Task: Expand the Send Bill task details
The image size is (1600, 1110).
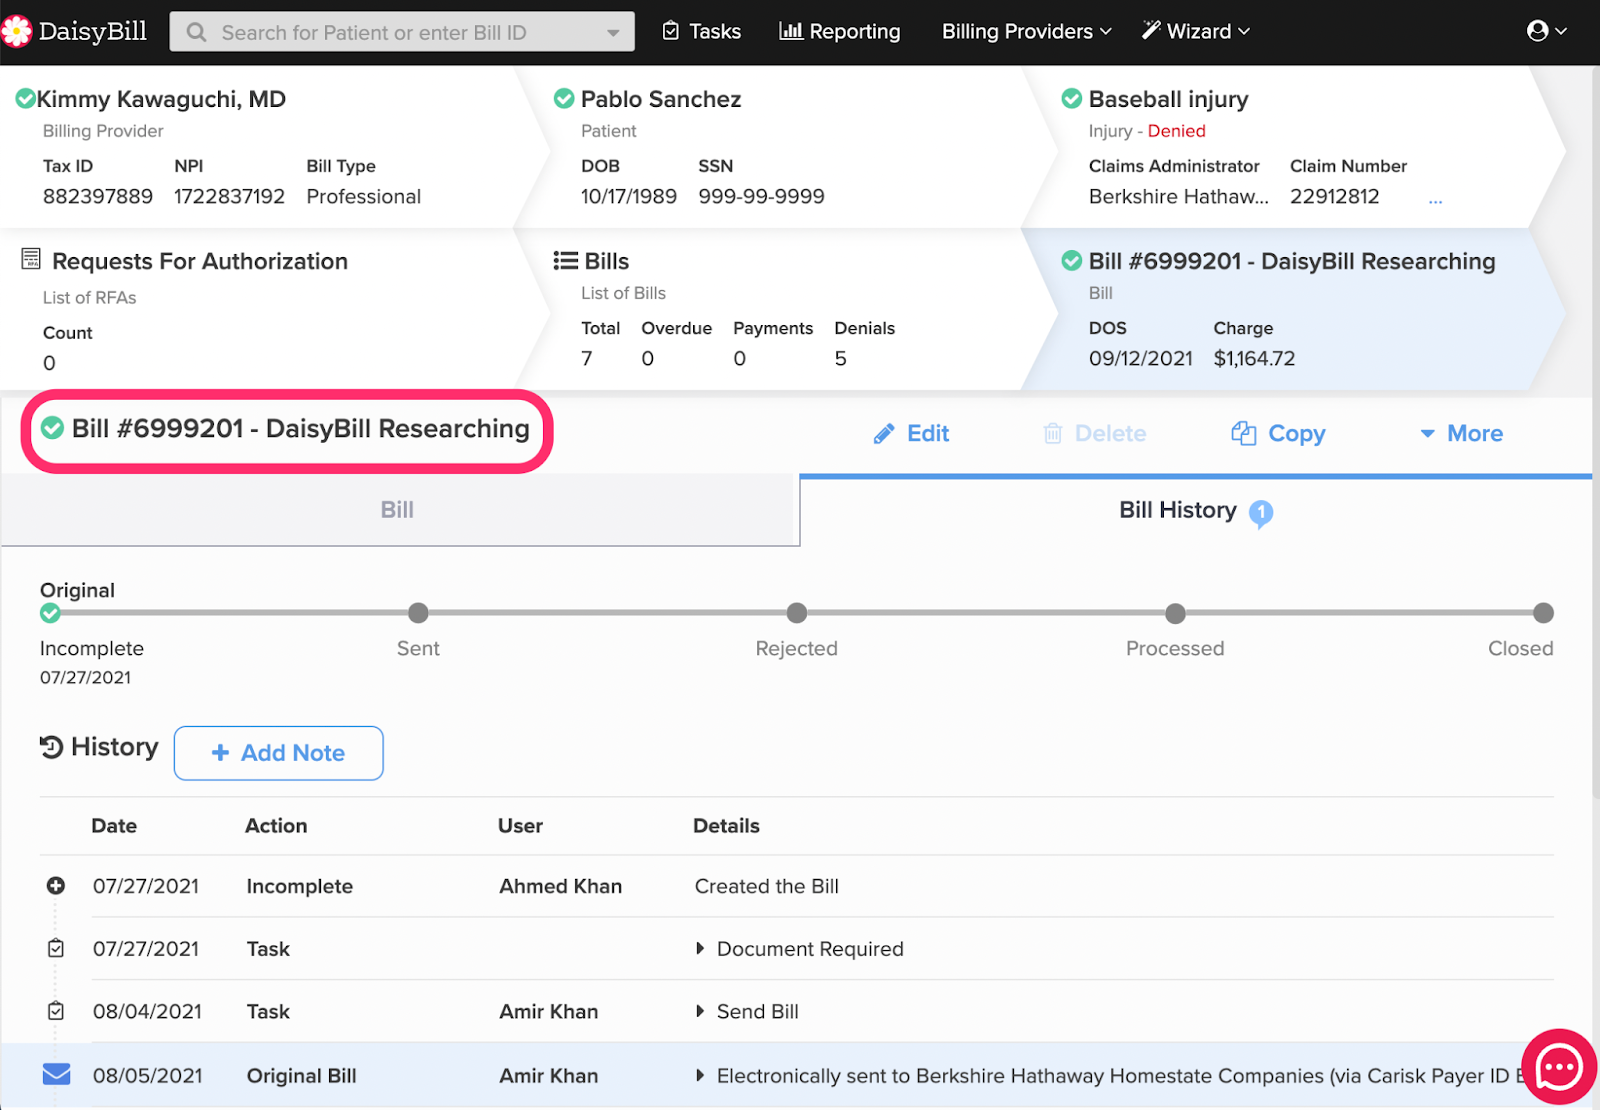Action: [700, 1011]
